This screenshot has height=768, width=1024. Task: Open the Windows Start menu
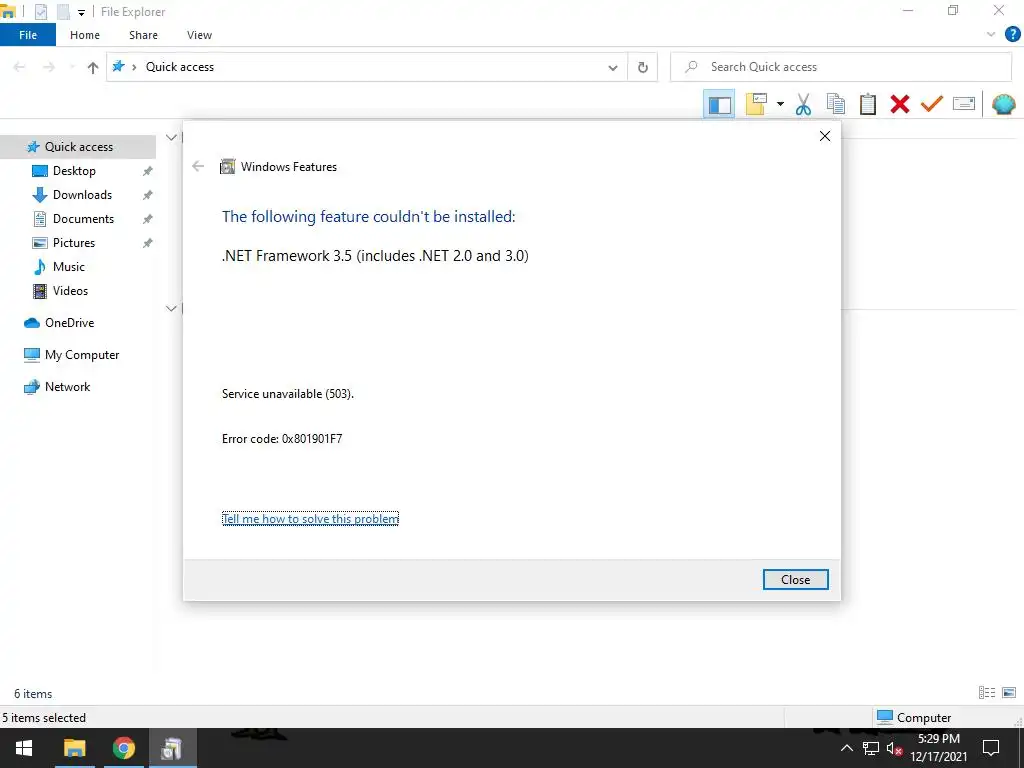click(24, 748)
